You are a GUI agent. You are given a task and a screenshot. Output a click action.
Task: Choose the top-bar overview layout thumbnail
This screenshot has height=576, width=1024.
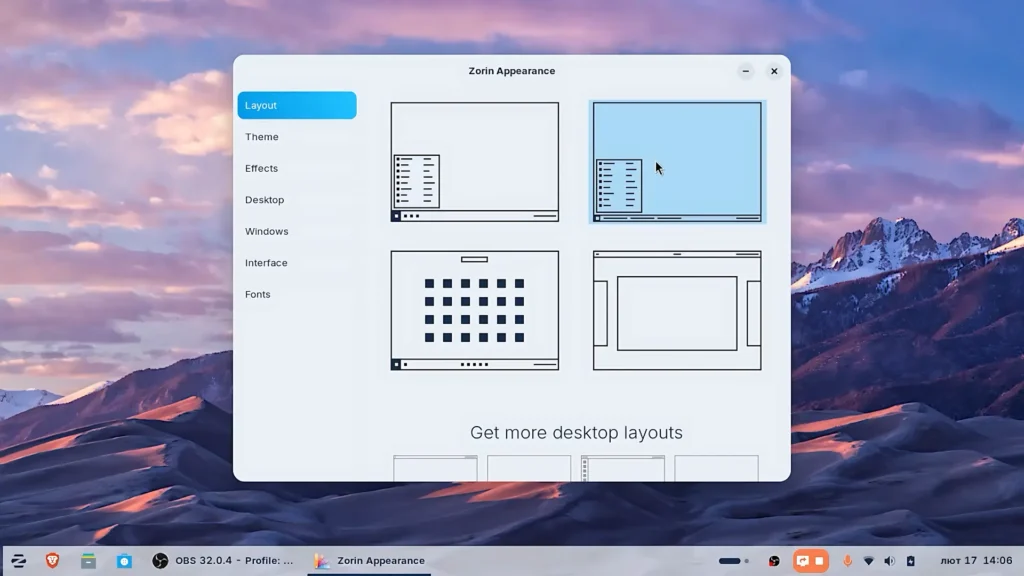[677, 310]
